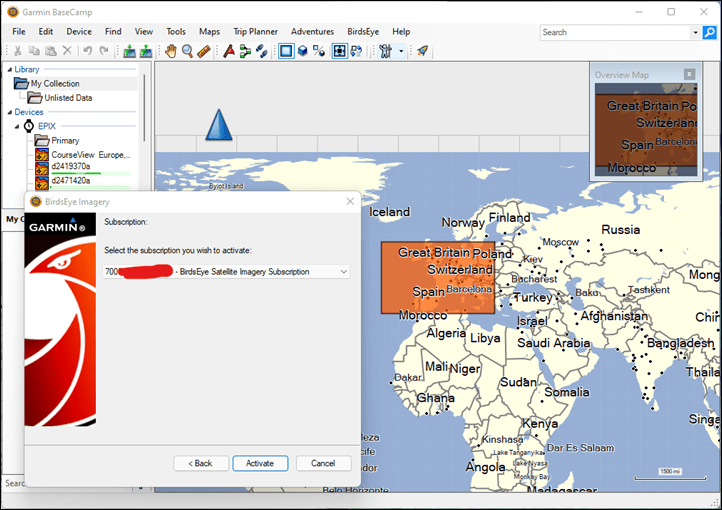Click the Iceland label on the map

pos(389,212)
